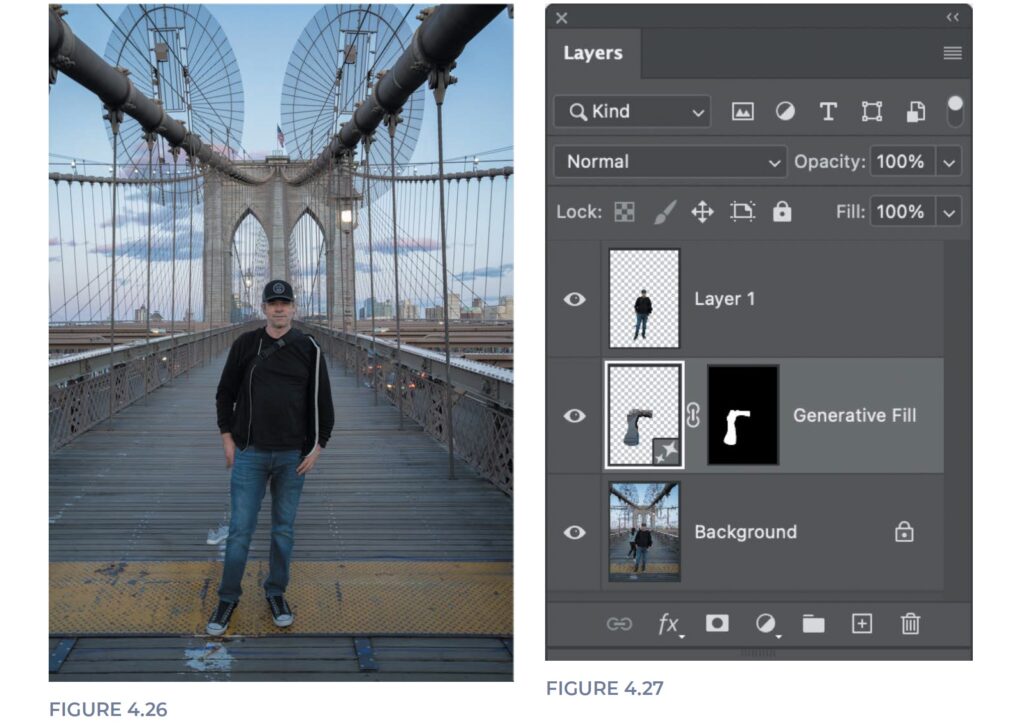The image size is (1024, 725).
Task: Filter layers by shape layers
Action: [872, 112]
